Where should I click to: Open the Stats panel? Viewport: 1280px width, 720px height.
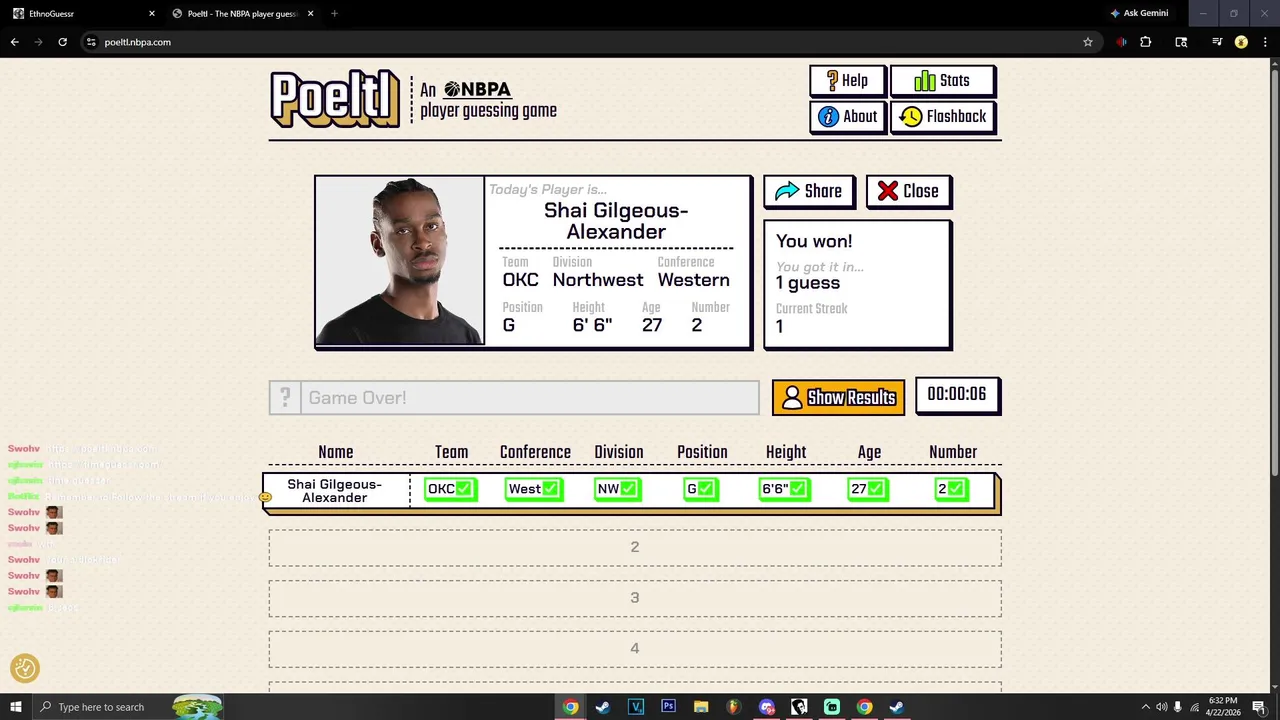942,81
